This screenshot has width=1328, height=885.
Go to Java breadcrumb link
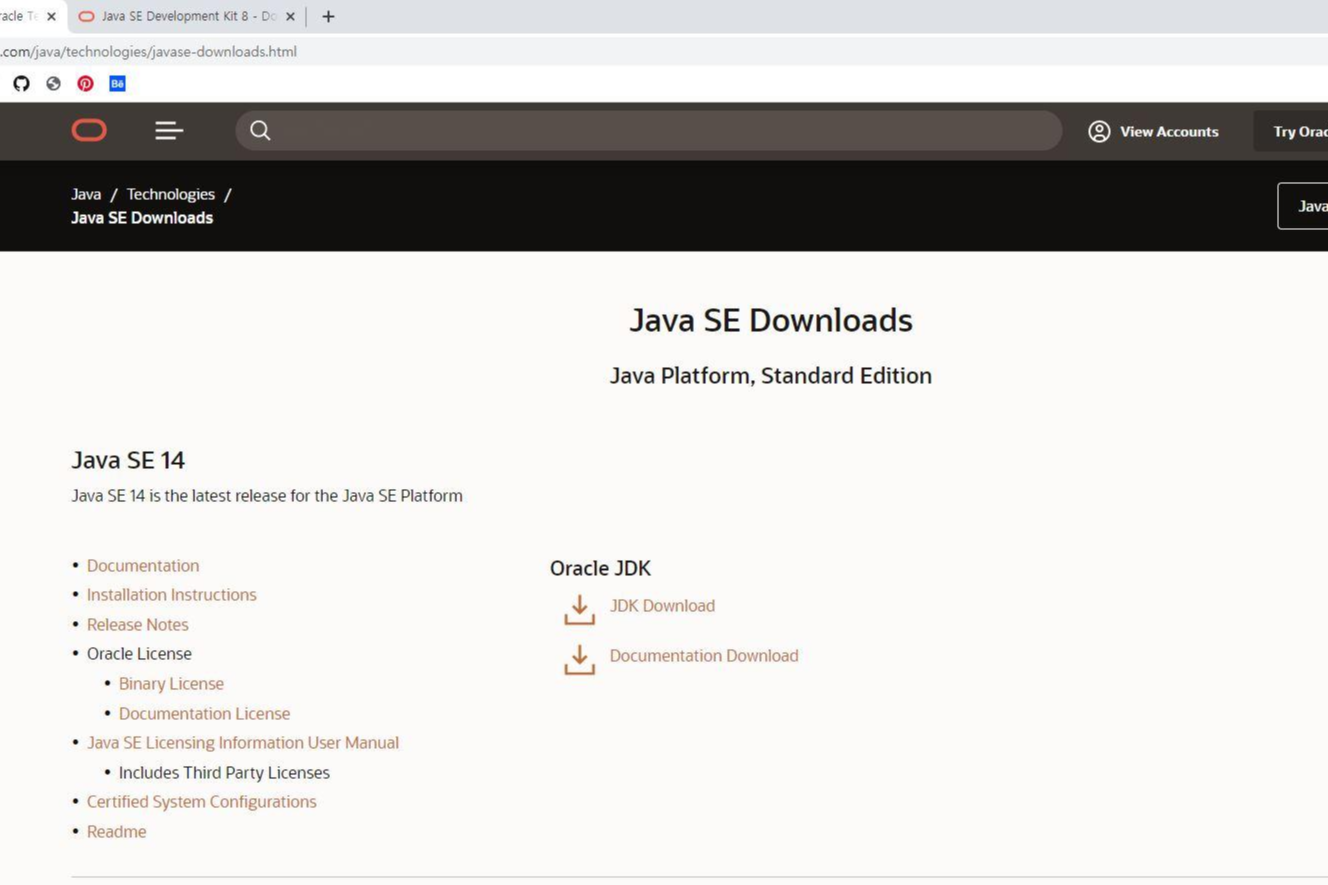coord(86,195)
